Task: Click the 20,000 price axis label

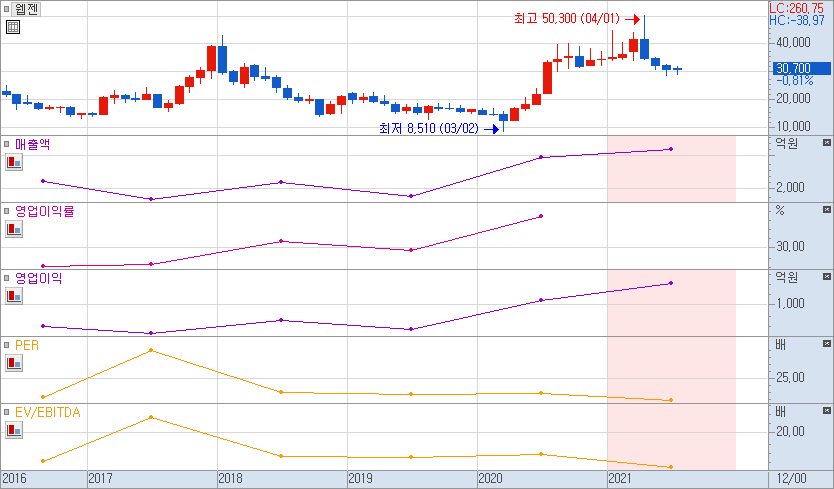Action: (x=793, y=98)
